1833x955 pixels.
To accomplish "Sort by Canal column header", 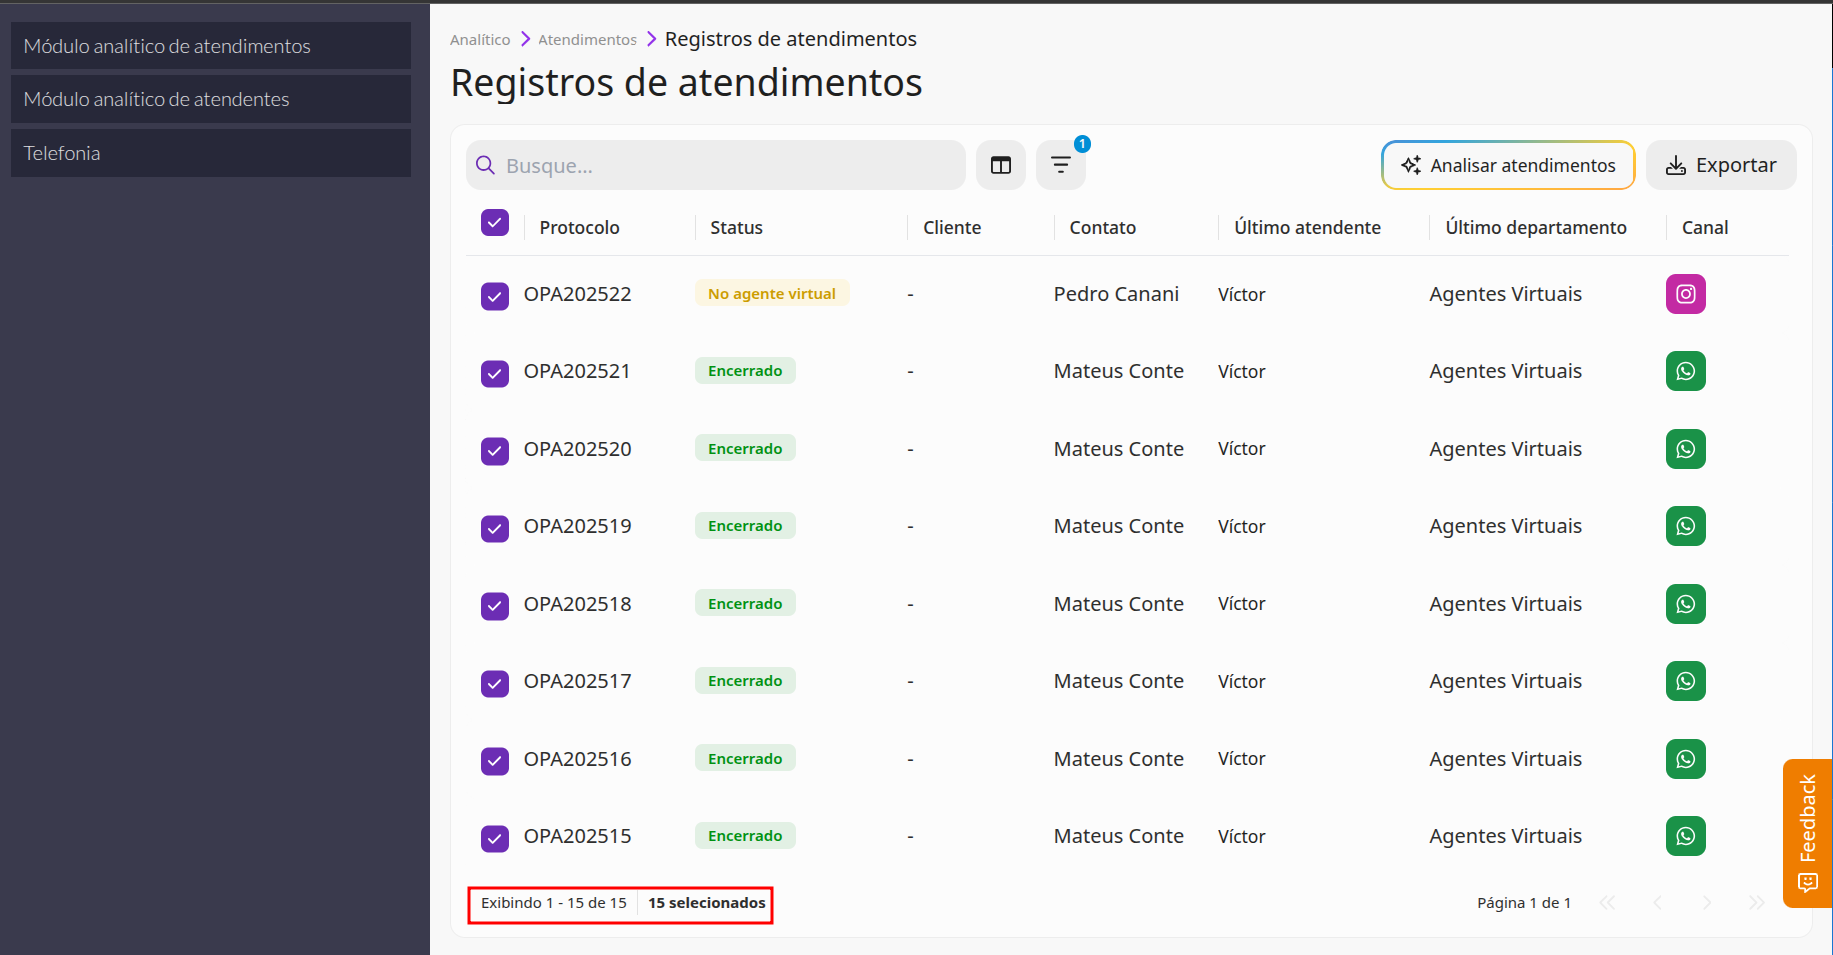I will (1705, 228).
